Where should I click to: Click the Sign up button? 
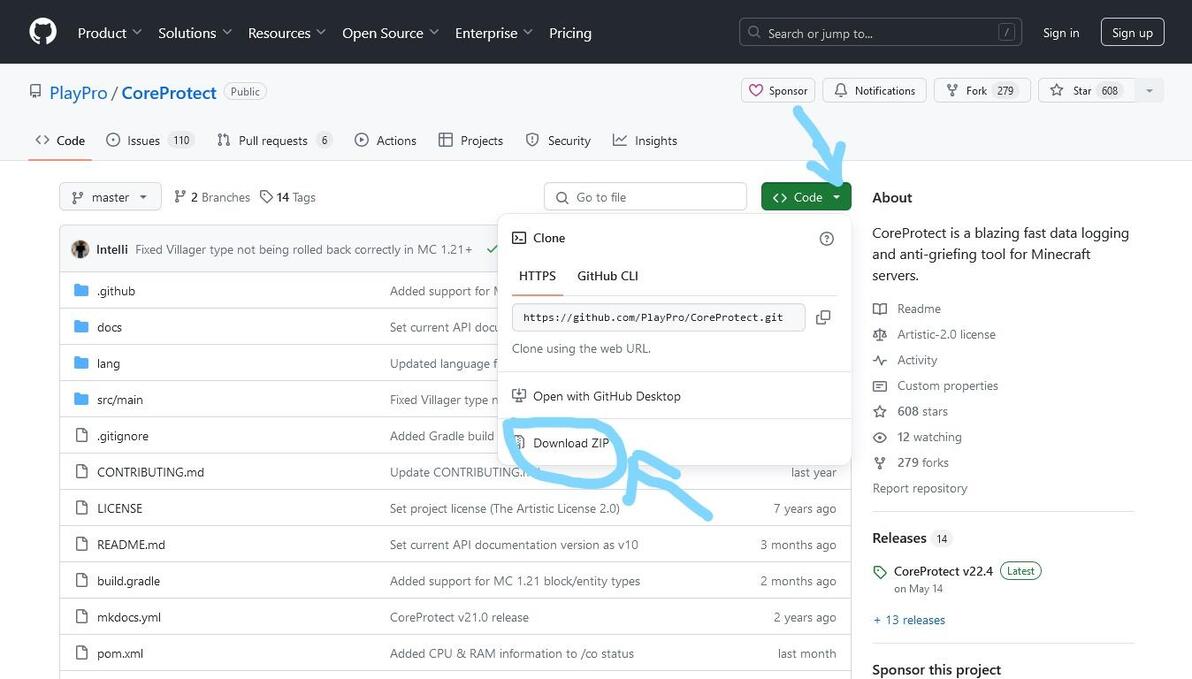point(1132,32)
